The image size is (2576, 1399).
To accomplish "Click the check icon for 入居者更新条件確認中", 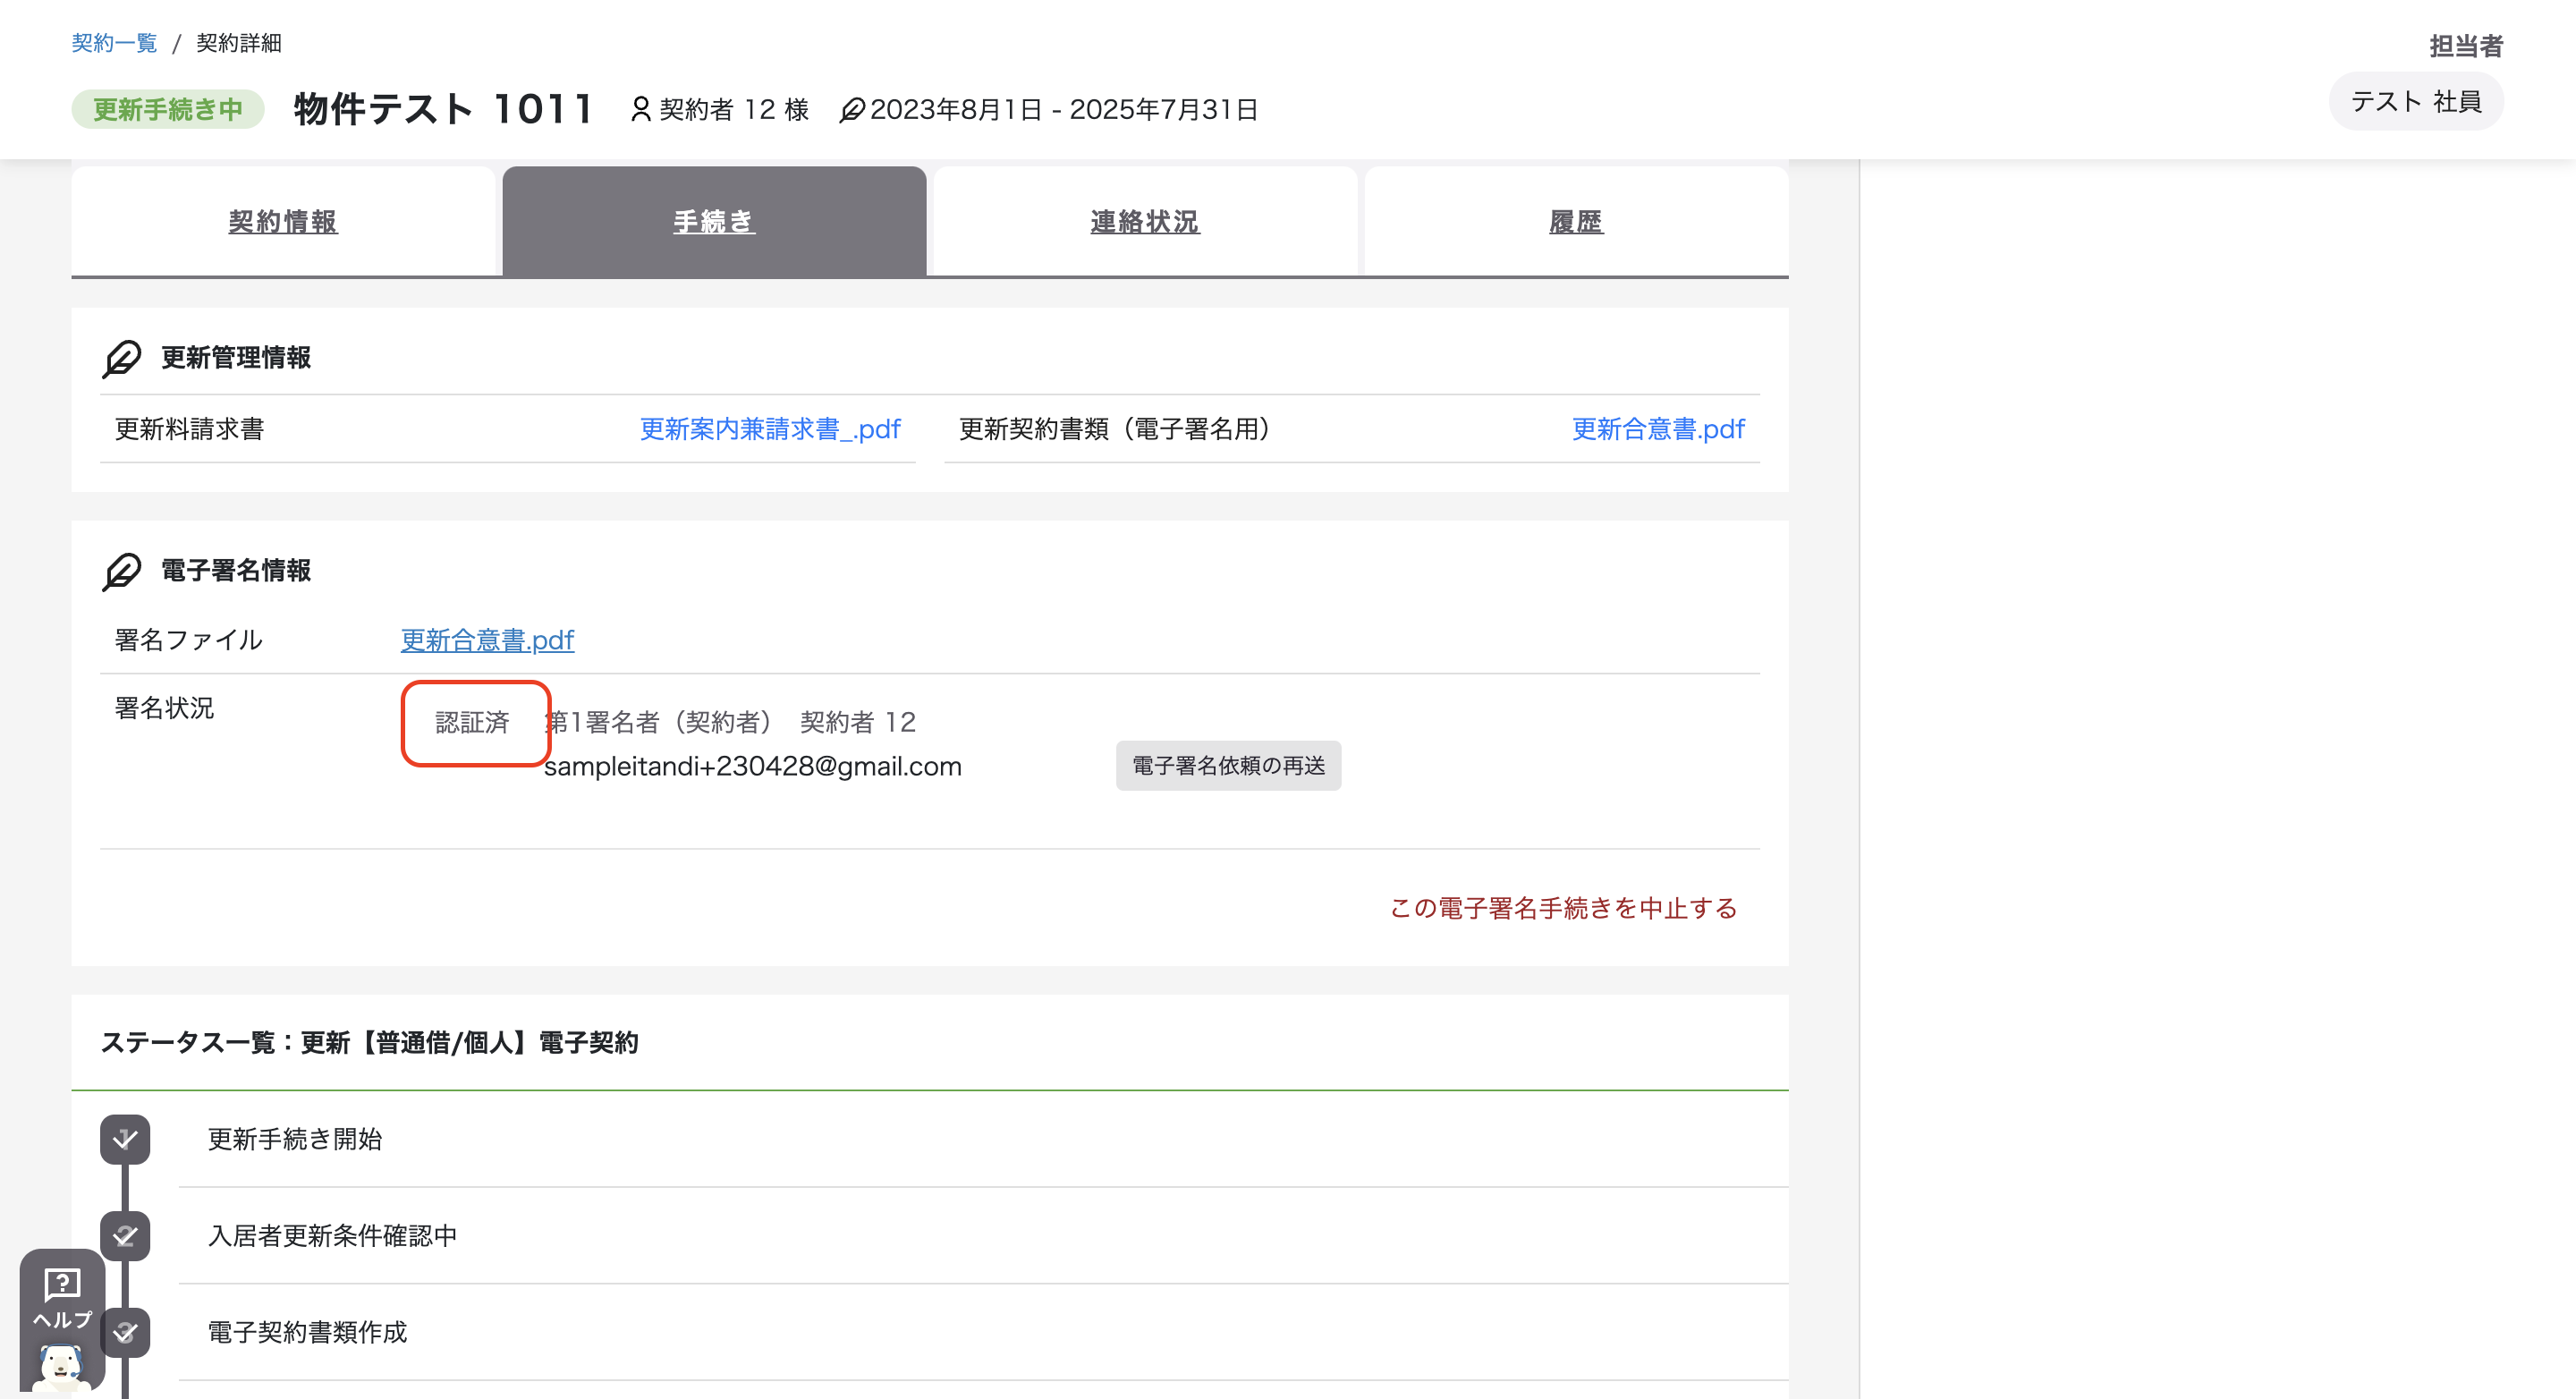I will point(125,1236).
